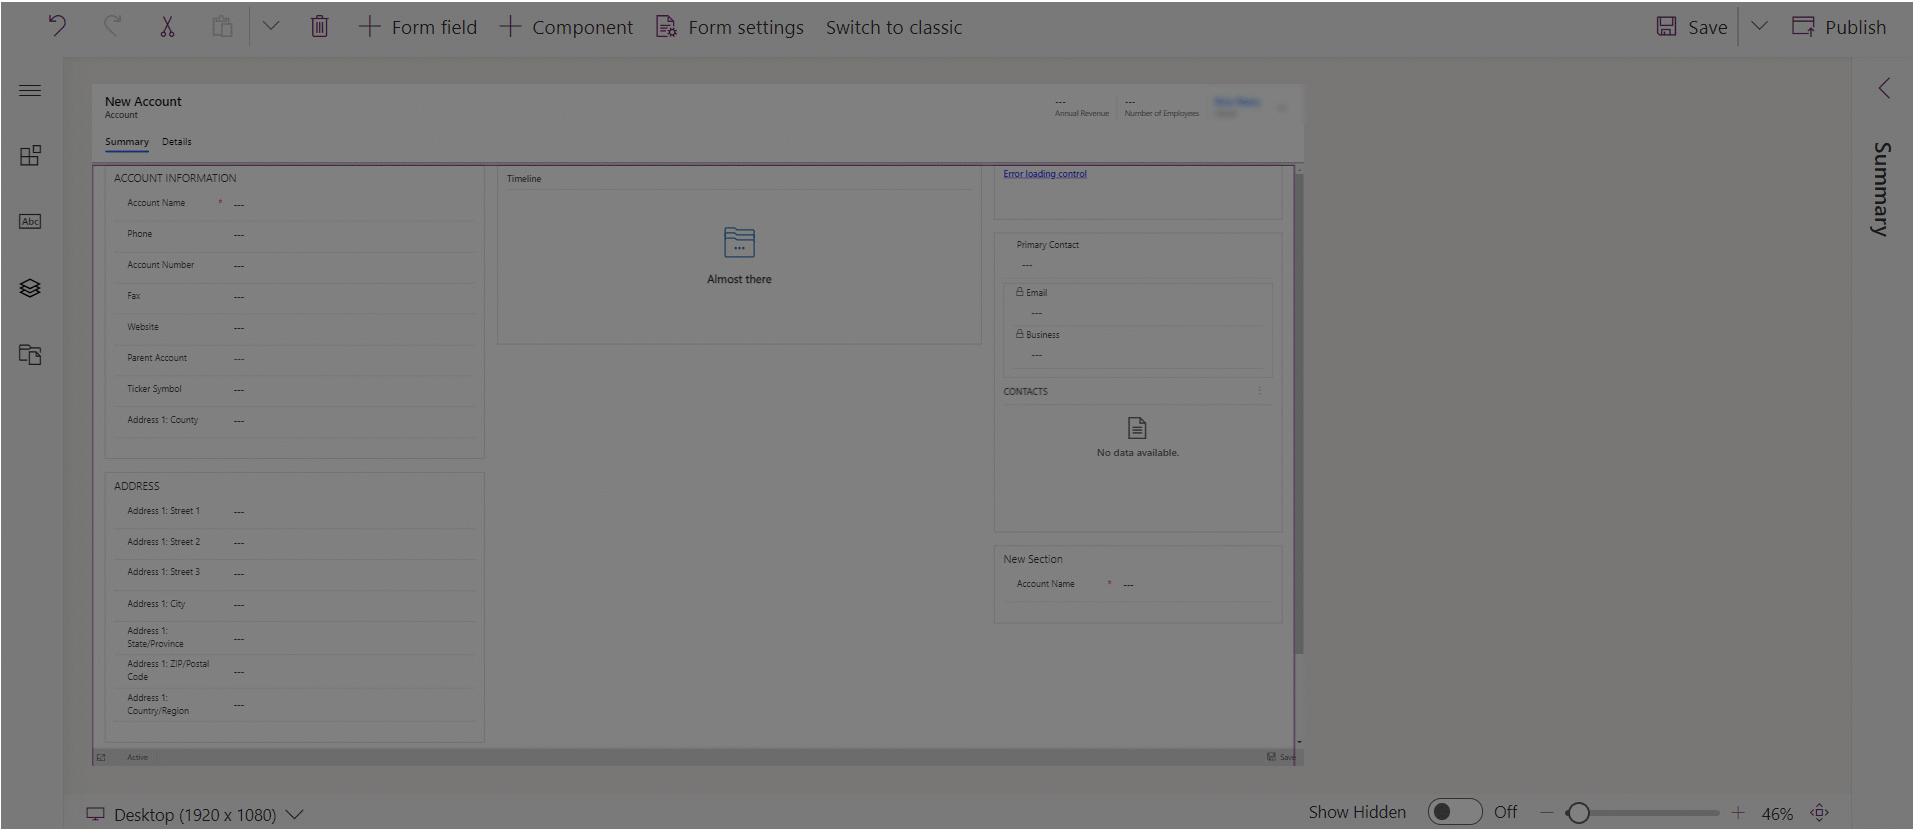Add a new Form field
Viewport: 1914px width, 830px height.
point(418,27)
